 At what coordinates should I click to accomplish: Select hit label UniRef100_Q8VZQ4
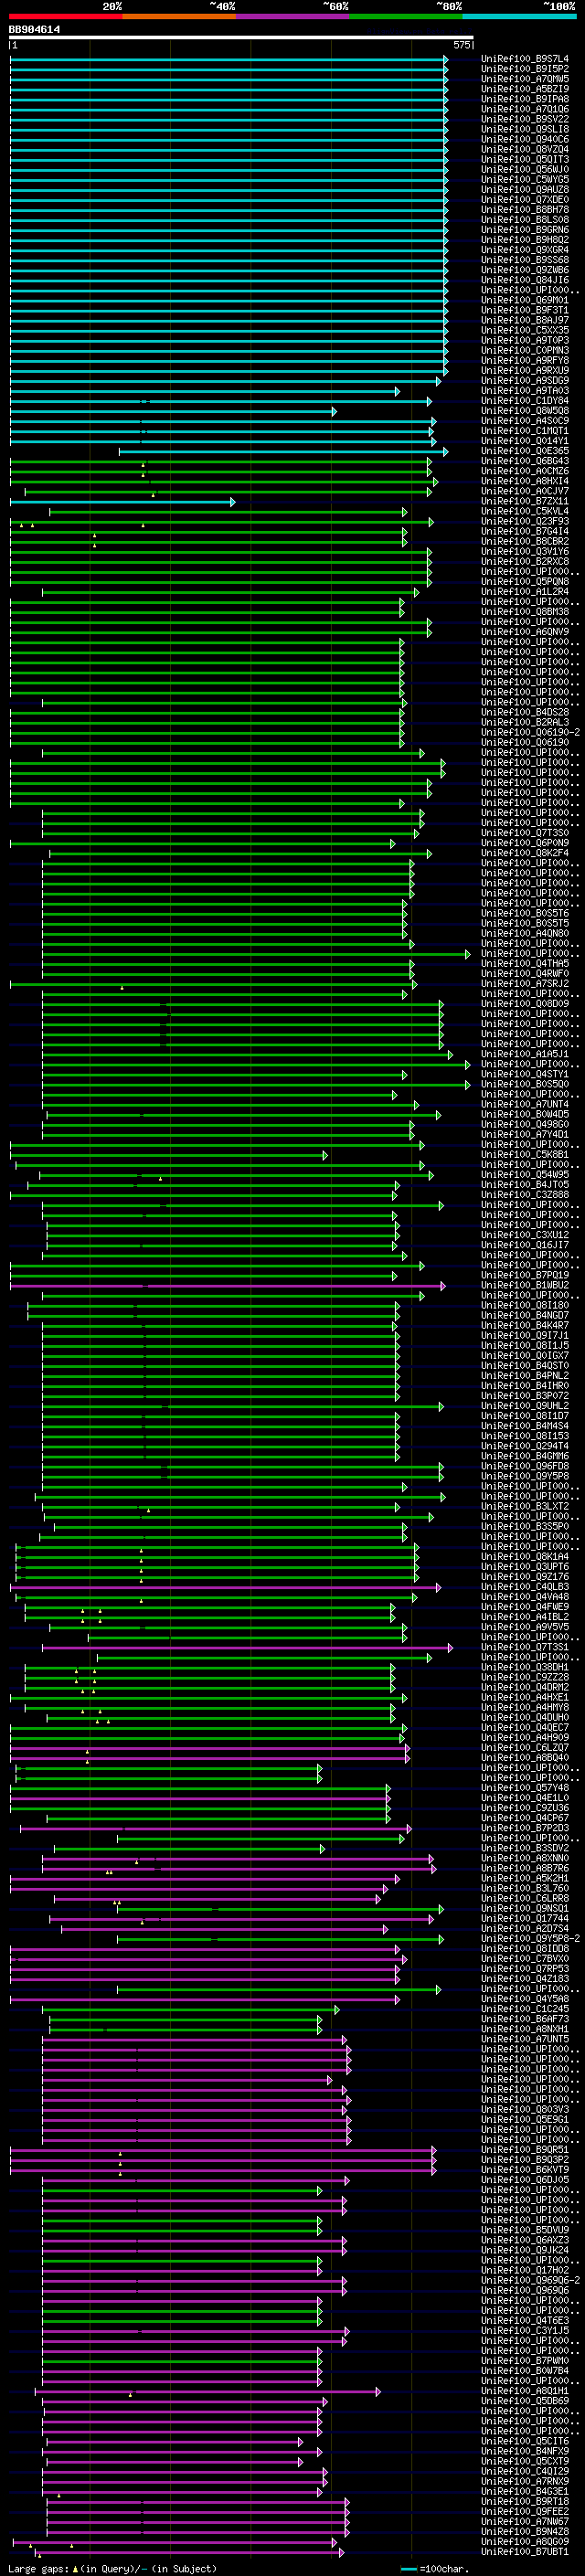coord(524,149)
